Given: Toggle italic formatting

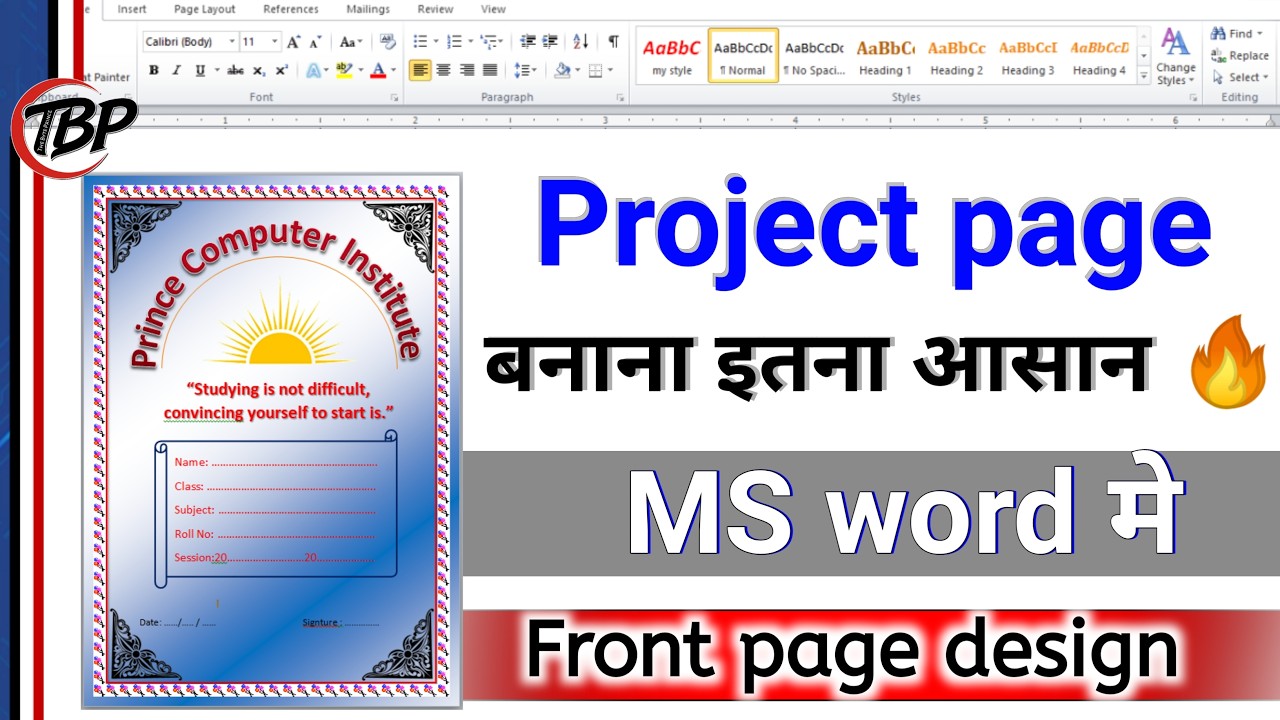Looking at the screenshot, I should pyautogui.click(x=176, y=70).
